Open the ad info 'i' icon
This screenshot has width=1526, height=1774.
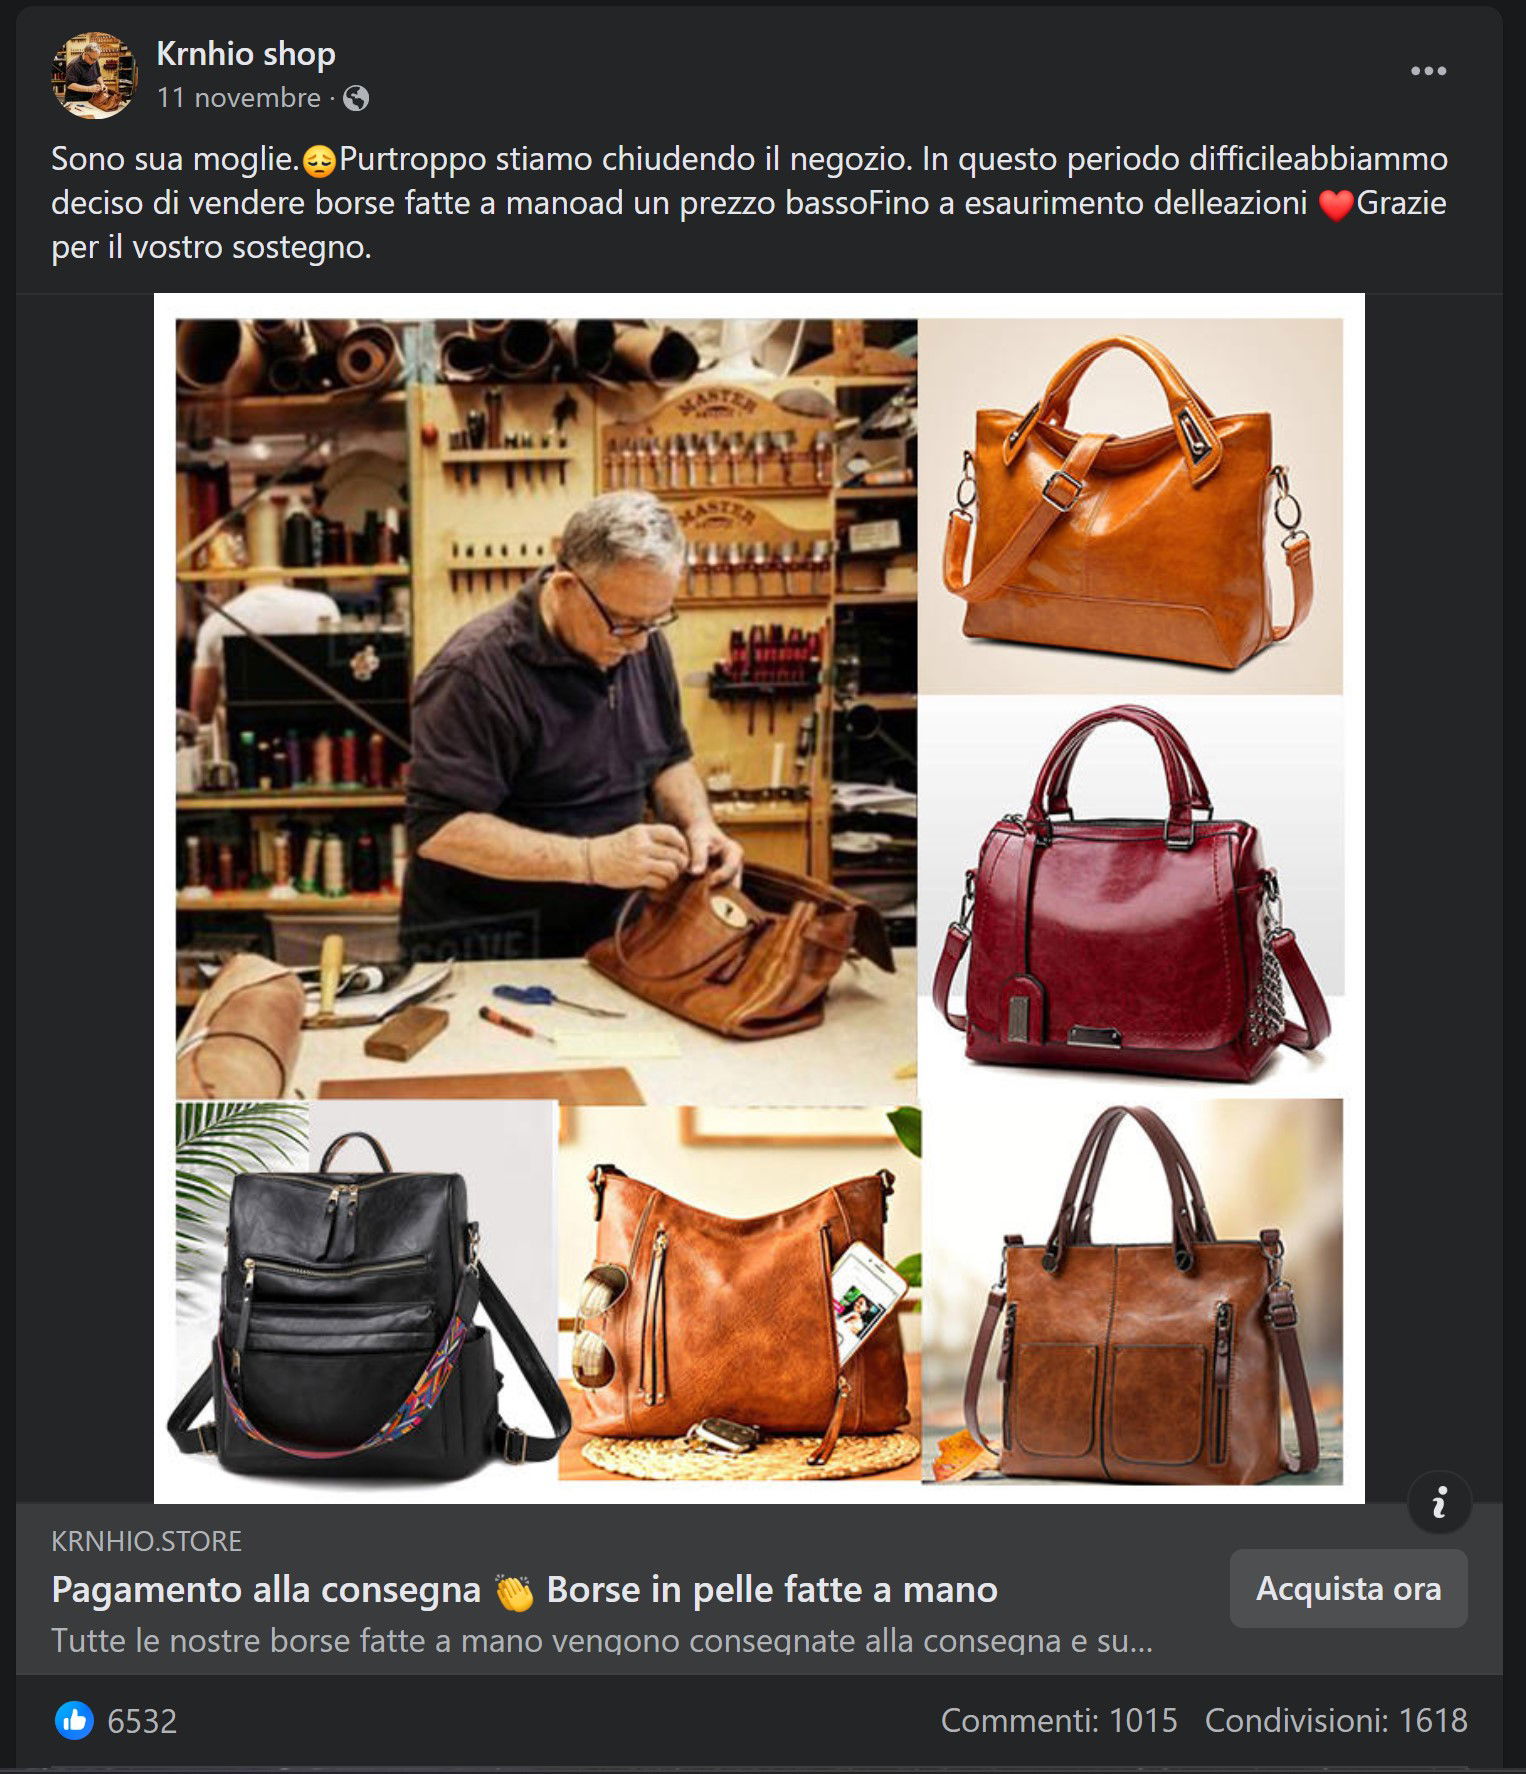coord(1439,1502)
